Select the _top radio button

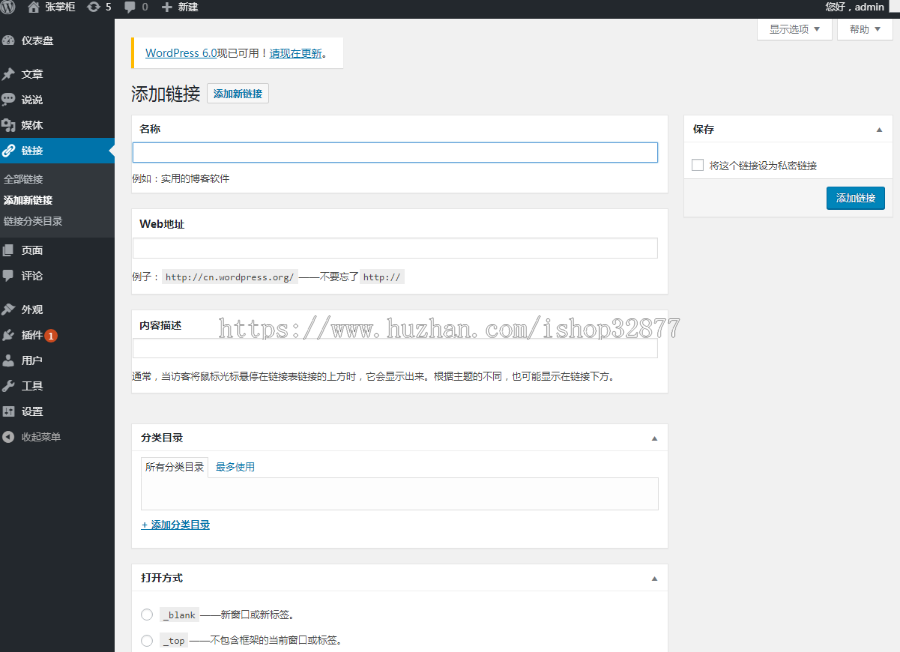click(x=147, y=641)
